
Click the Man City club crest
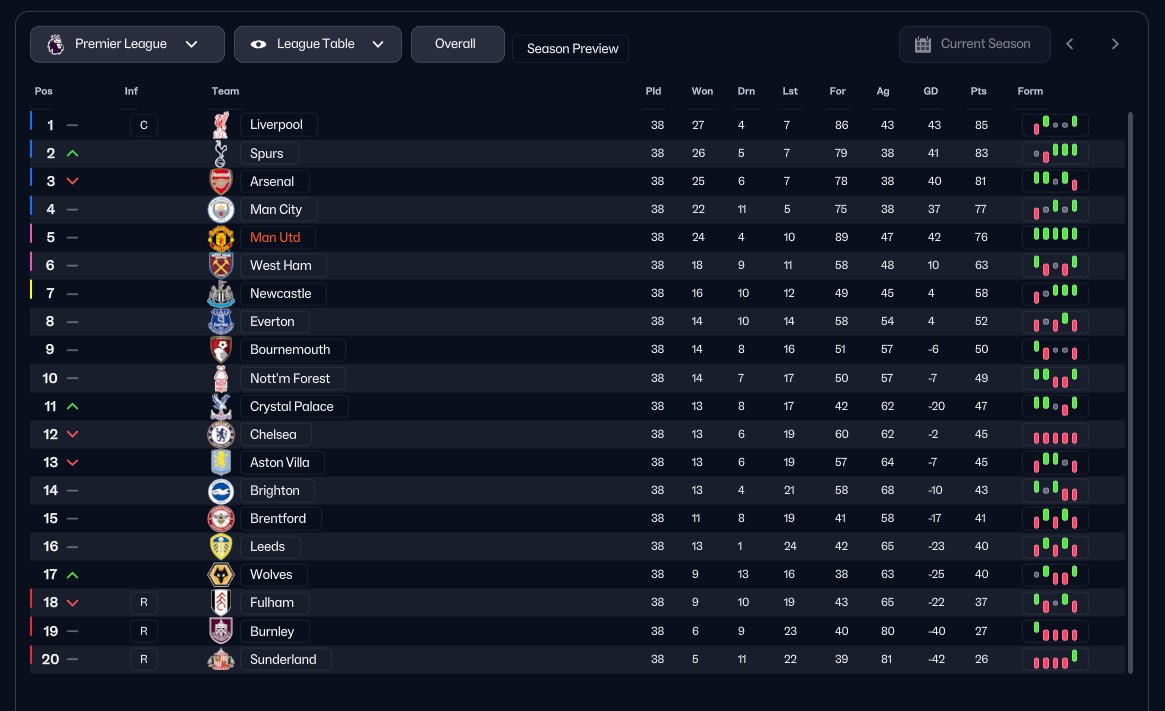(221, 209)
